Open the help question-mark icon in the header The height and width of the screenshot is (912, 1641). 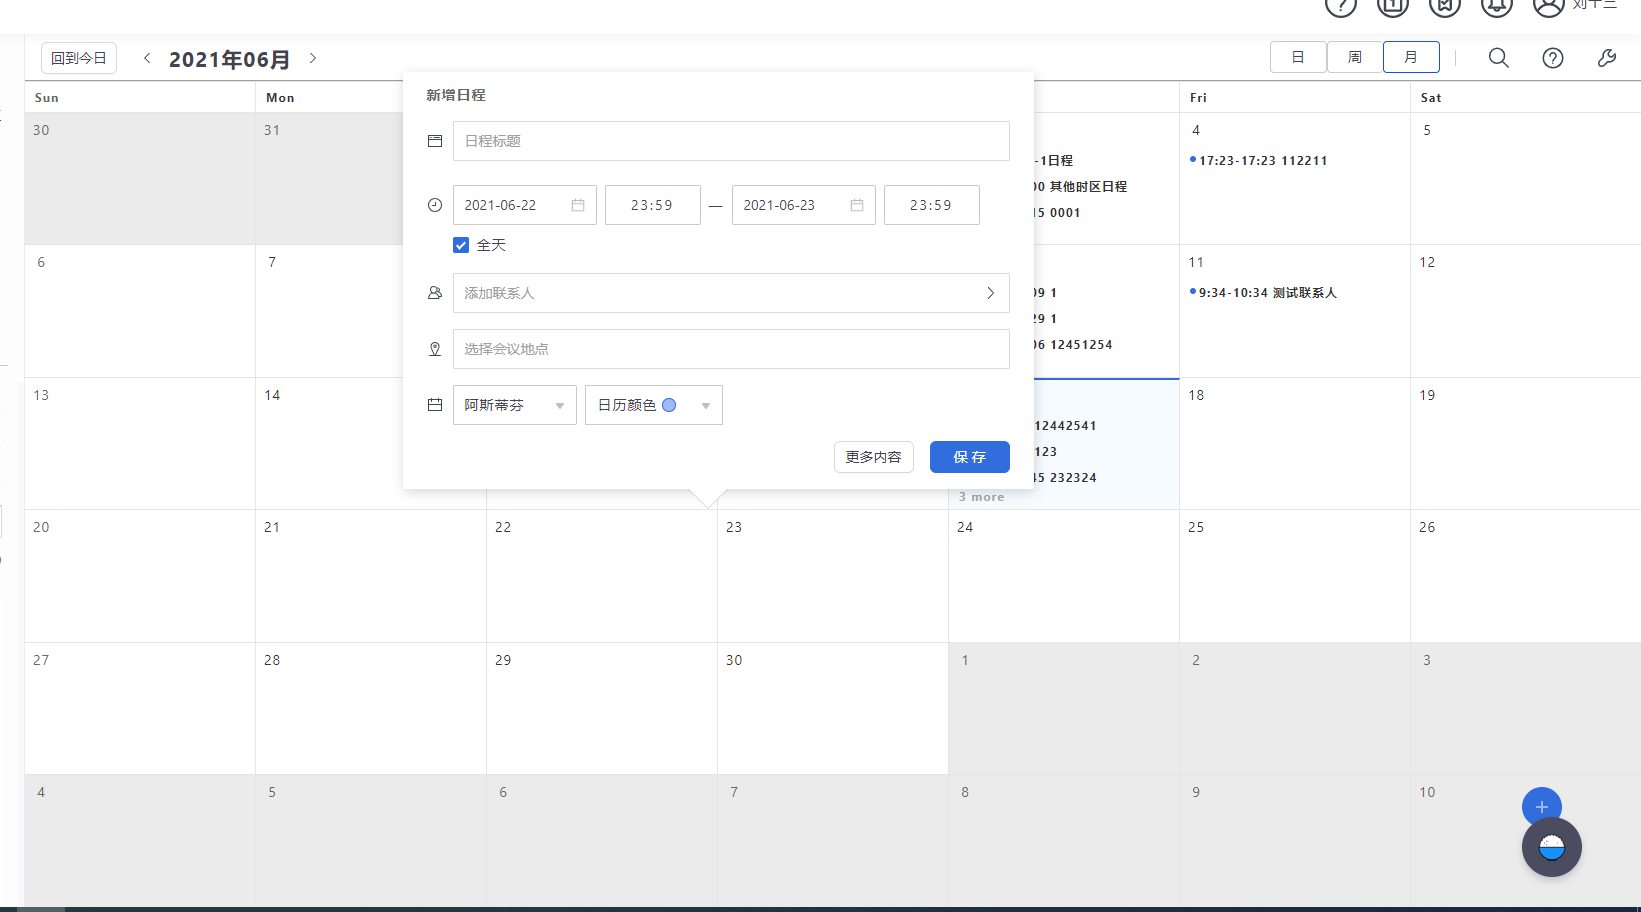1340,8
